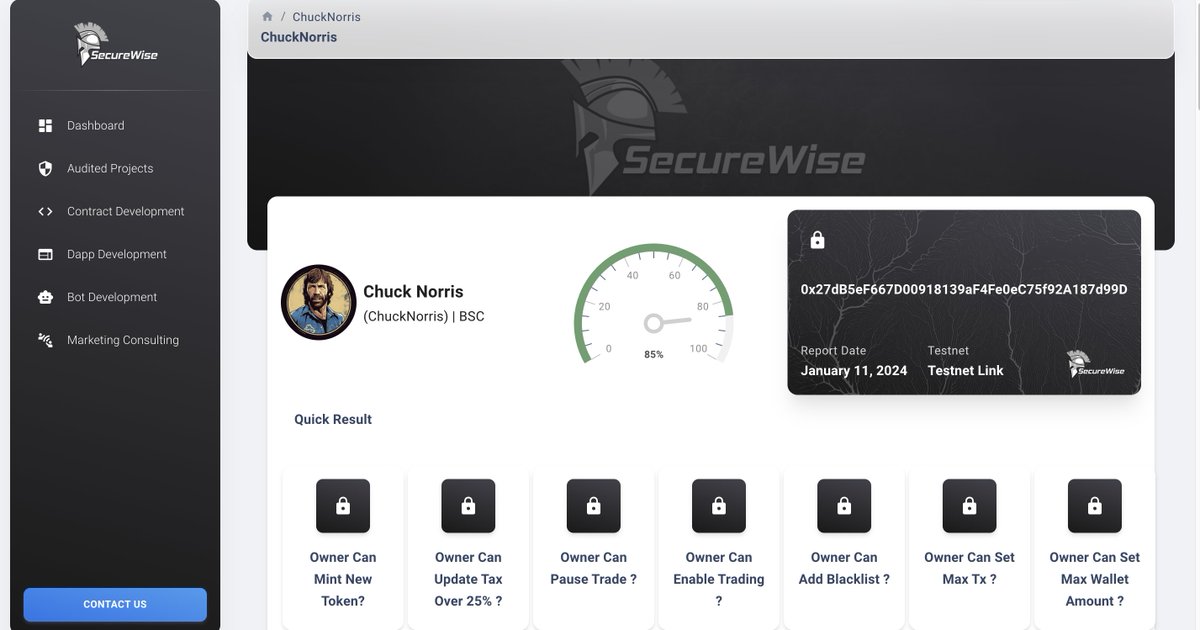The height and width of the screenshot is (630, 1200).
Task: Click the SecureWise logo on the address card
Action: pyautogui.click(x=1095, y=364)
